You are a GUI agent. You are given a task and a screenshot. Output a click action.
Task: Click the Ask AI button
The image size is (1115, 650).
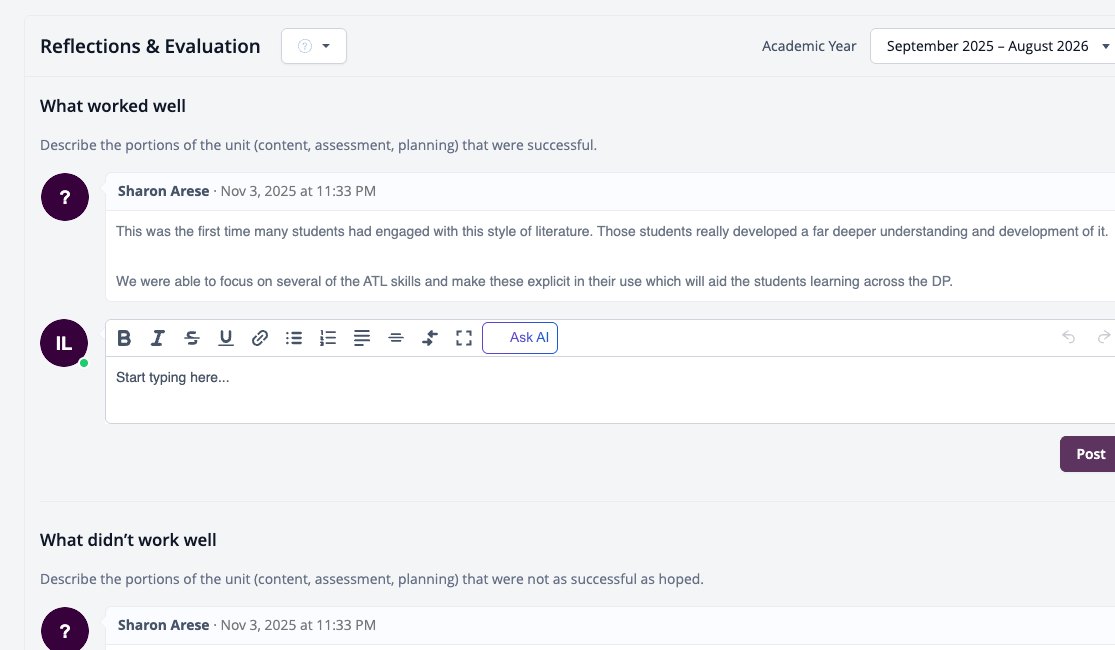coord(520,338)
